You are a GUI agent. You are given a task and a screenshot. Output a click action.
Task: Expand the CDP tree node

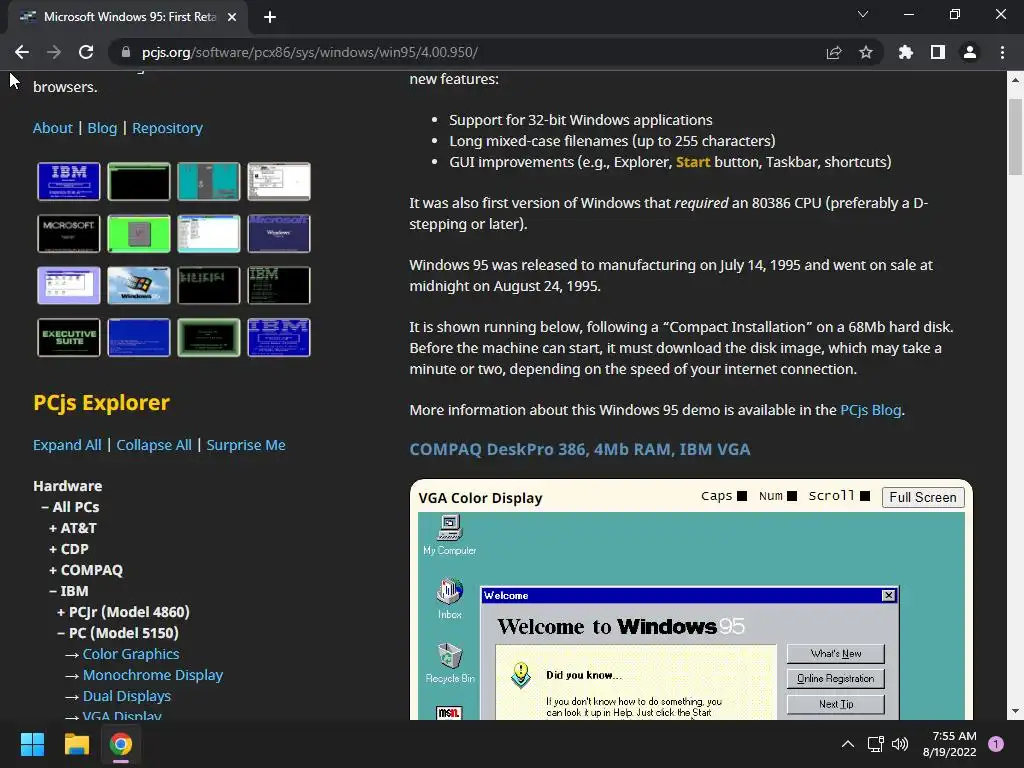click(69, 549)
